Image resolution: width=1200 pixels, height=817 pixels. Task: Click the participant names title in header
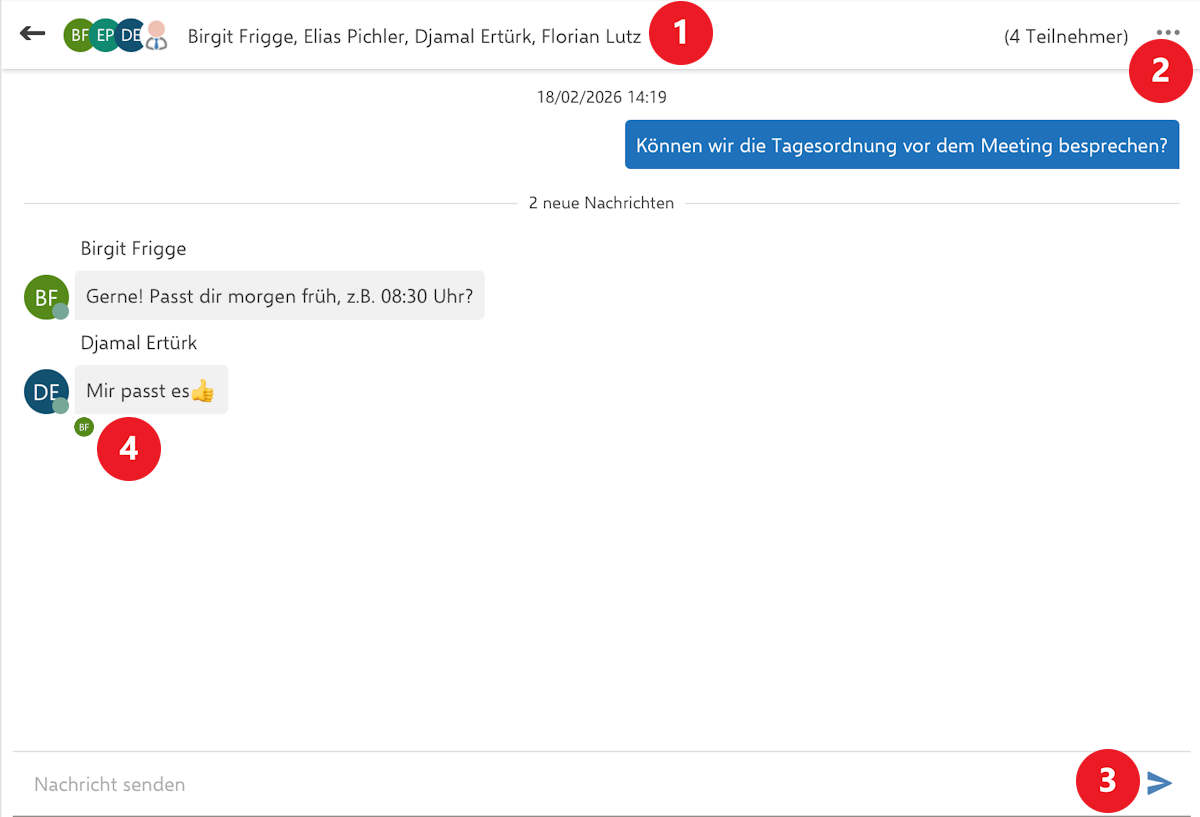[414, 37]
